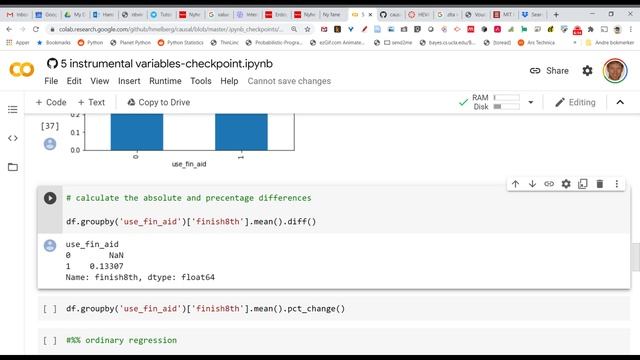Viewport: 640px width, 360px height.
Task: Open cell settings gear in toolbar
Action: point(566,184)
